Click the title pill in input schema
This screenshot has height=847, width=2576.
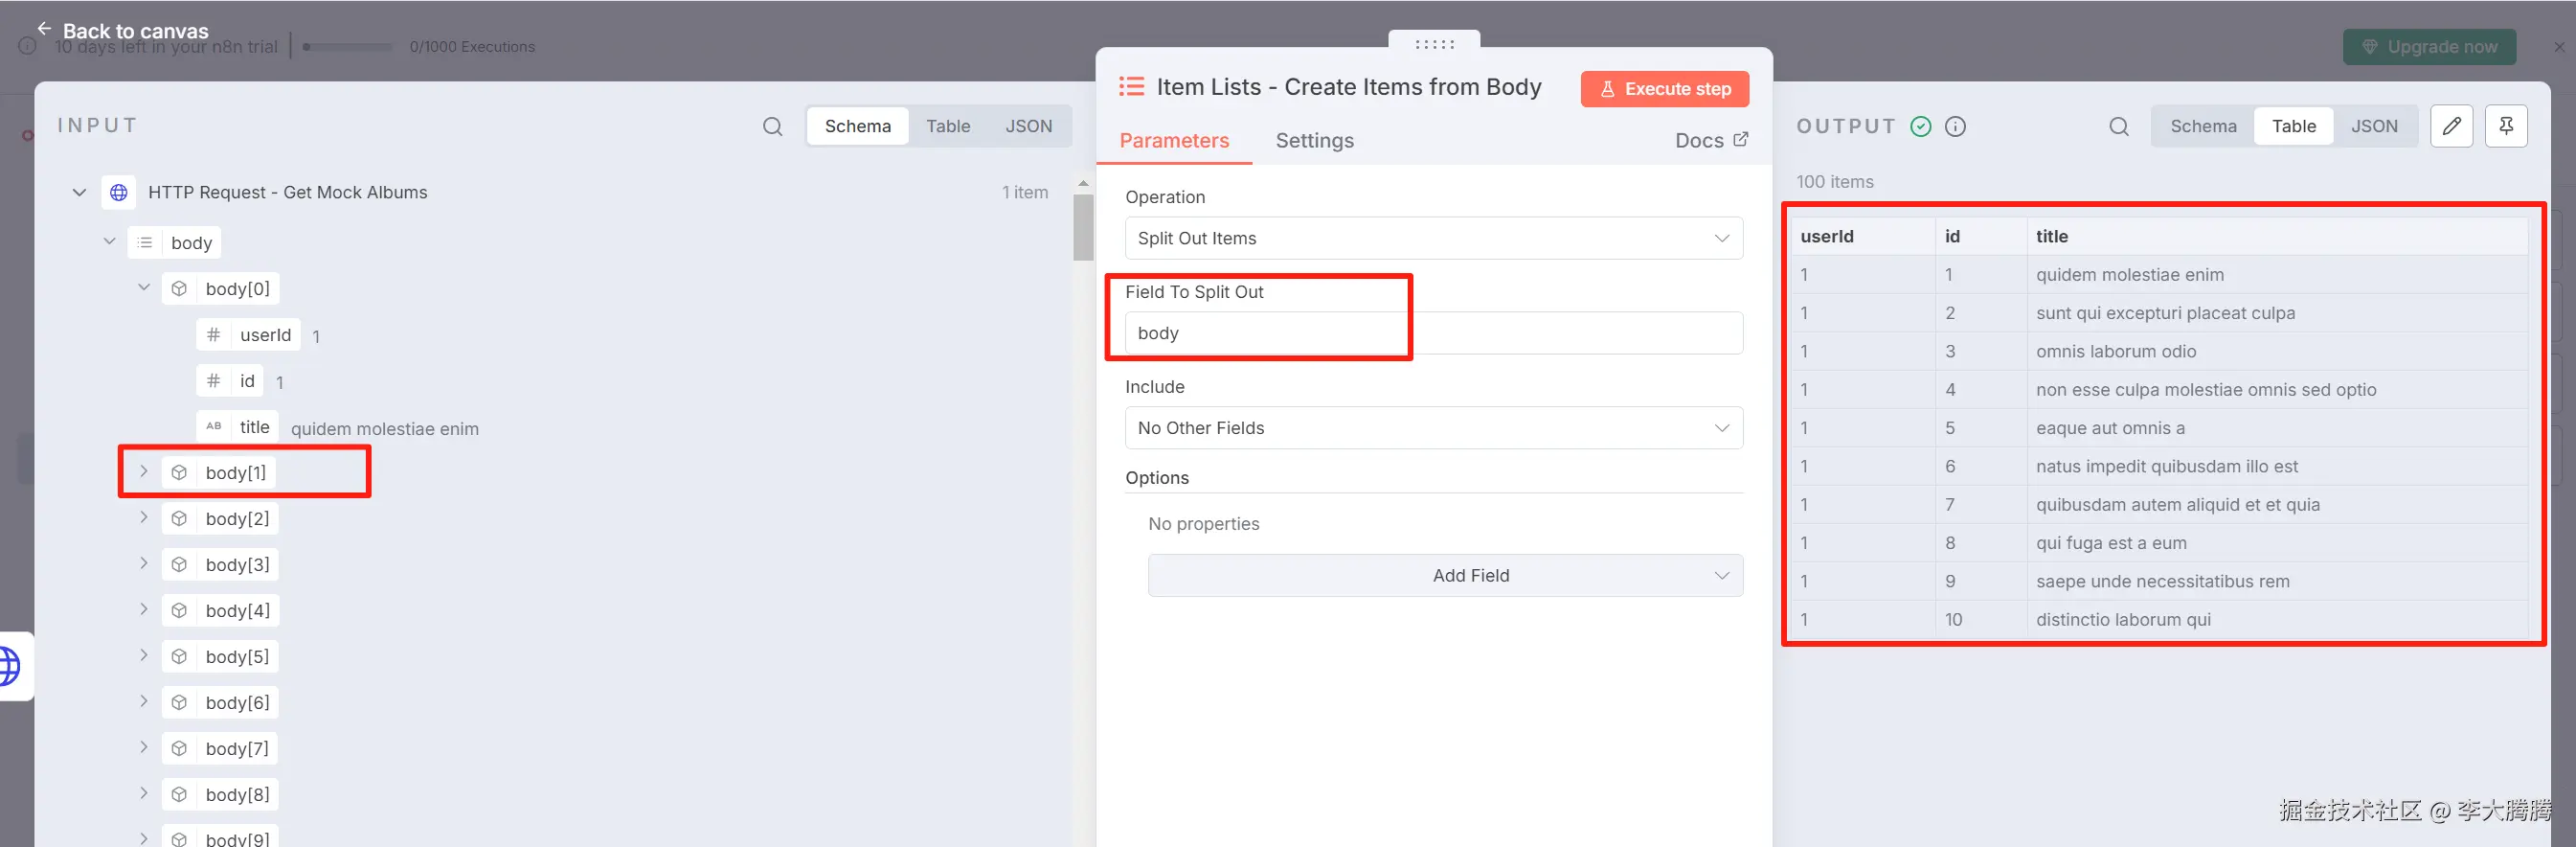(237, 427)
